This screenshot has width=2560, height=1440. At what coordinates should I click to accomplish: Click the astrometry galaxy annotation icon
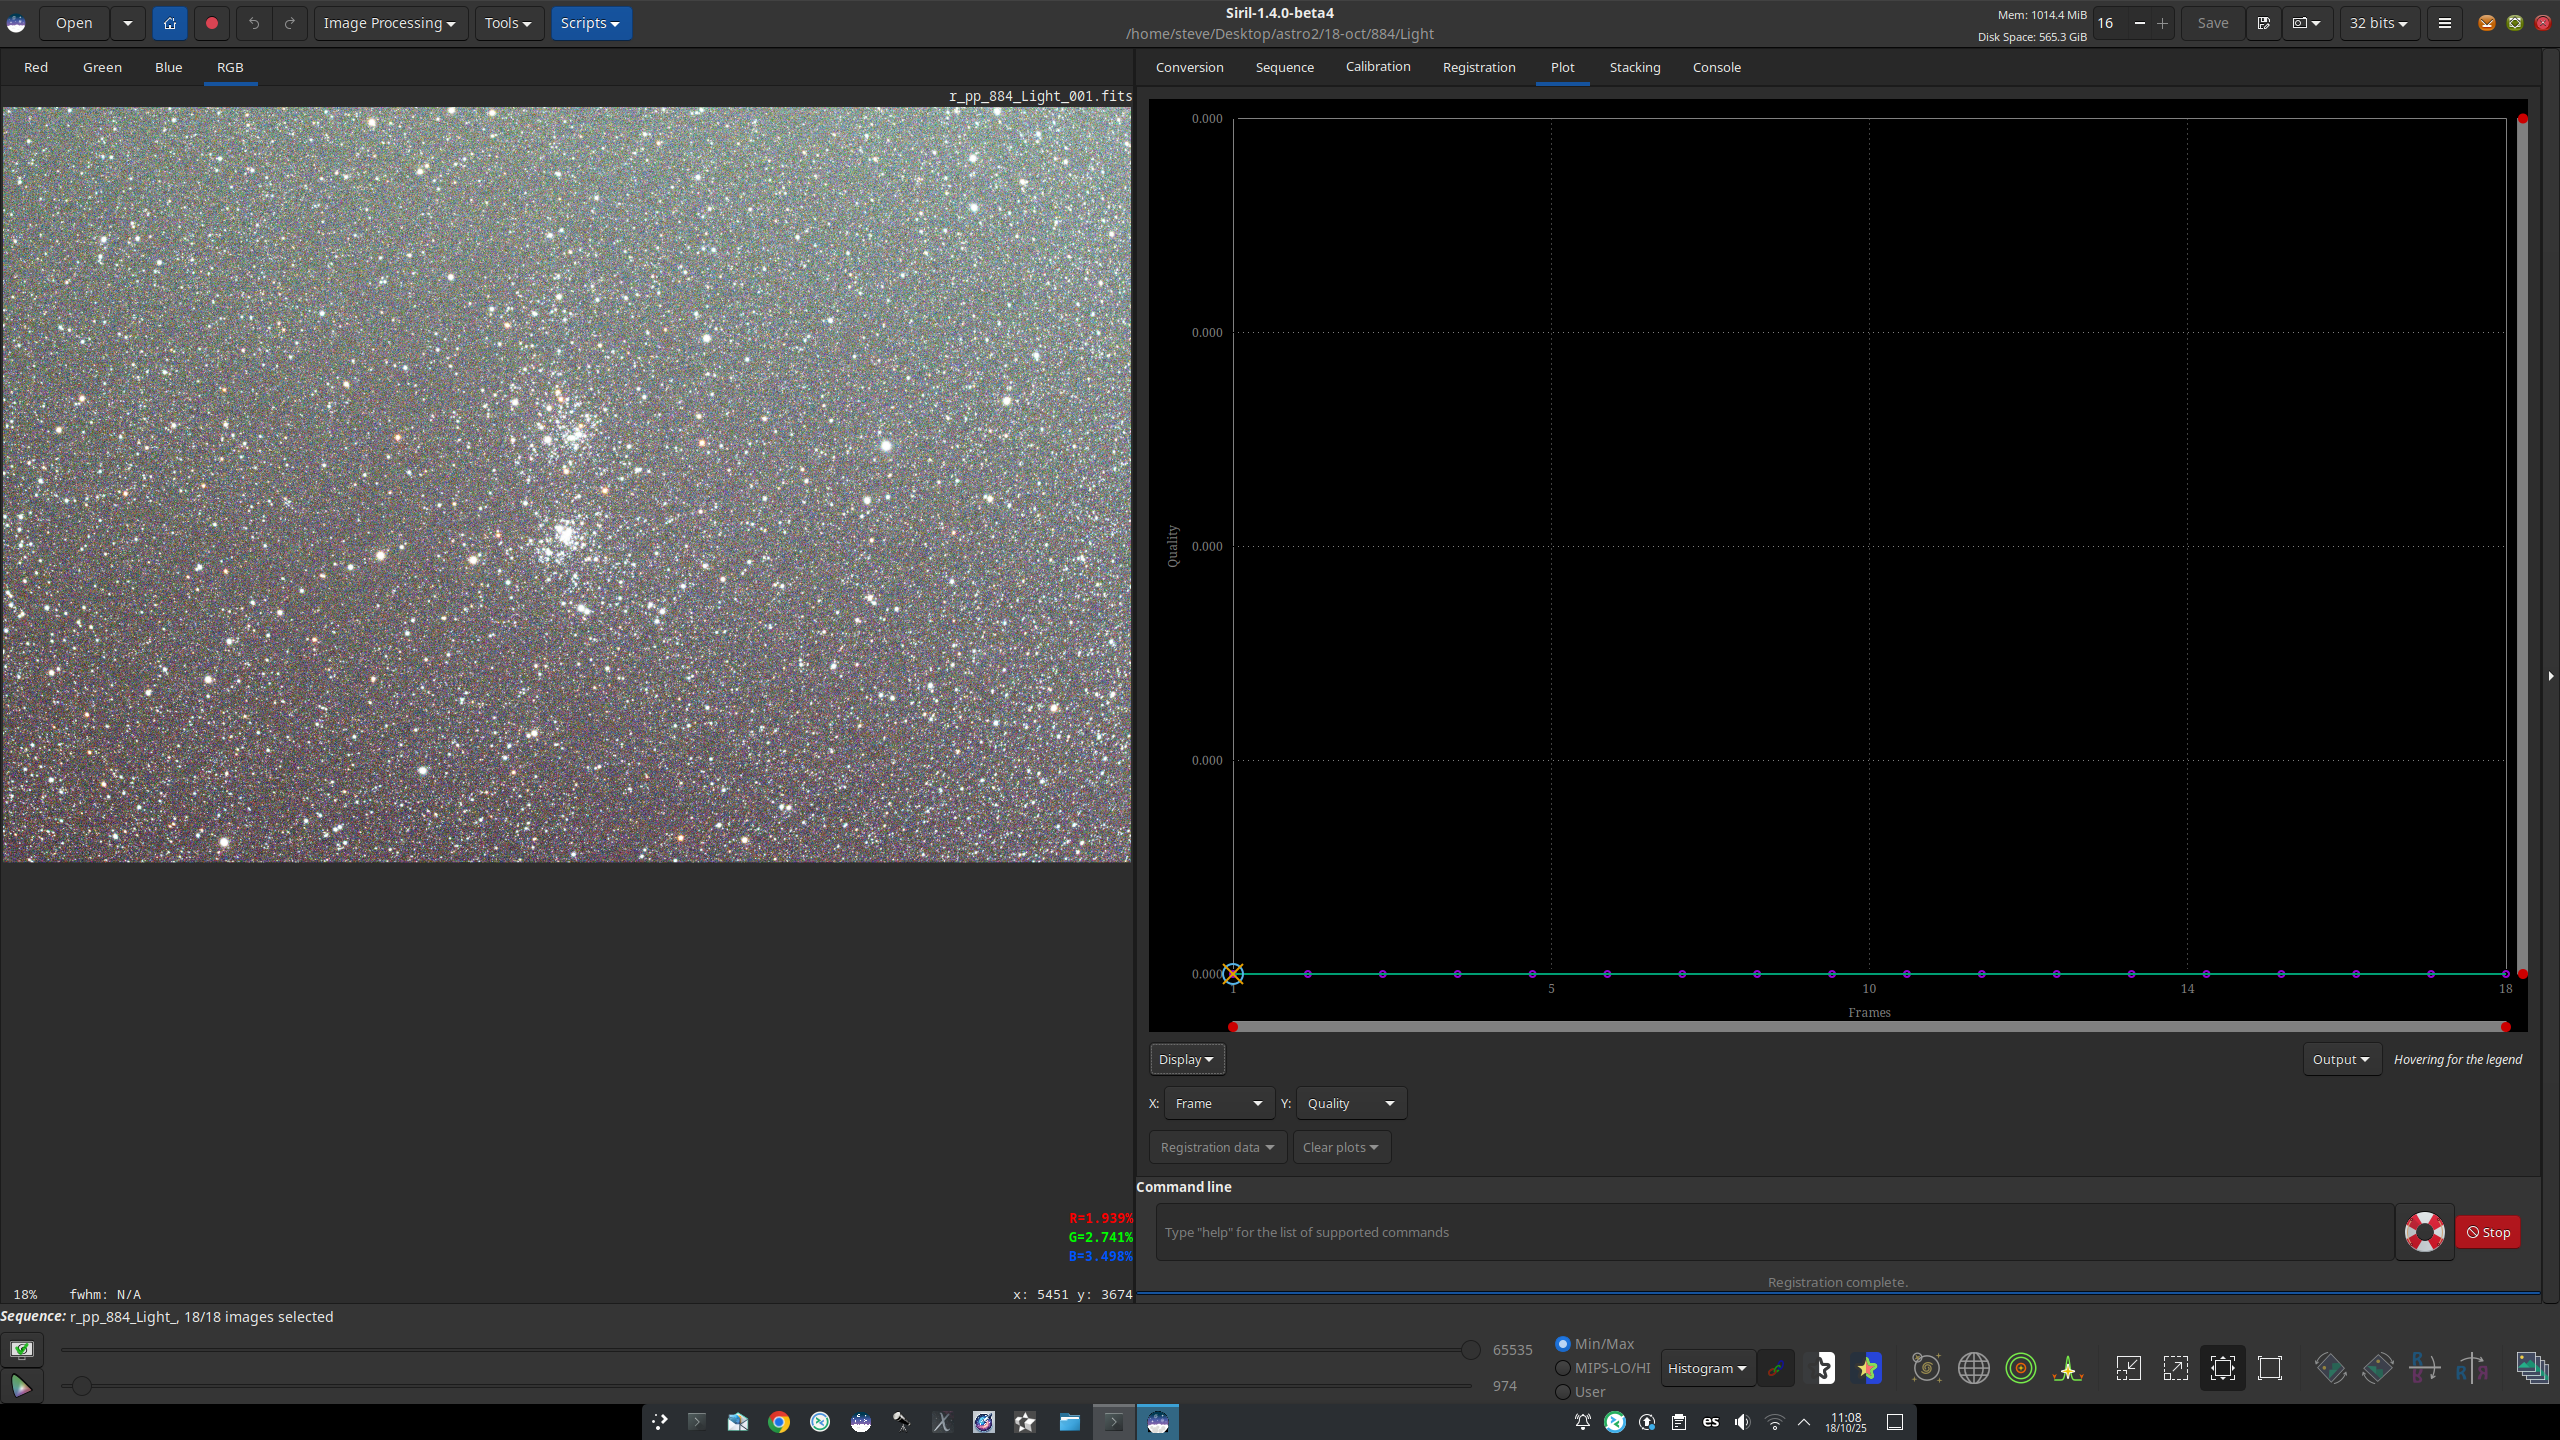(x=1926, y=1368)
